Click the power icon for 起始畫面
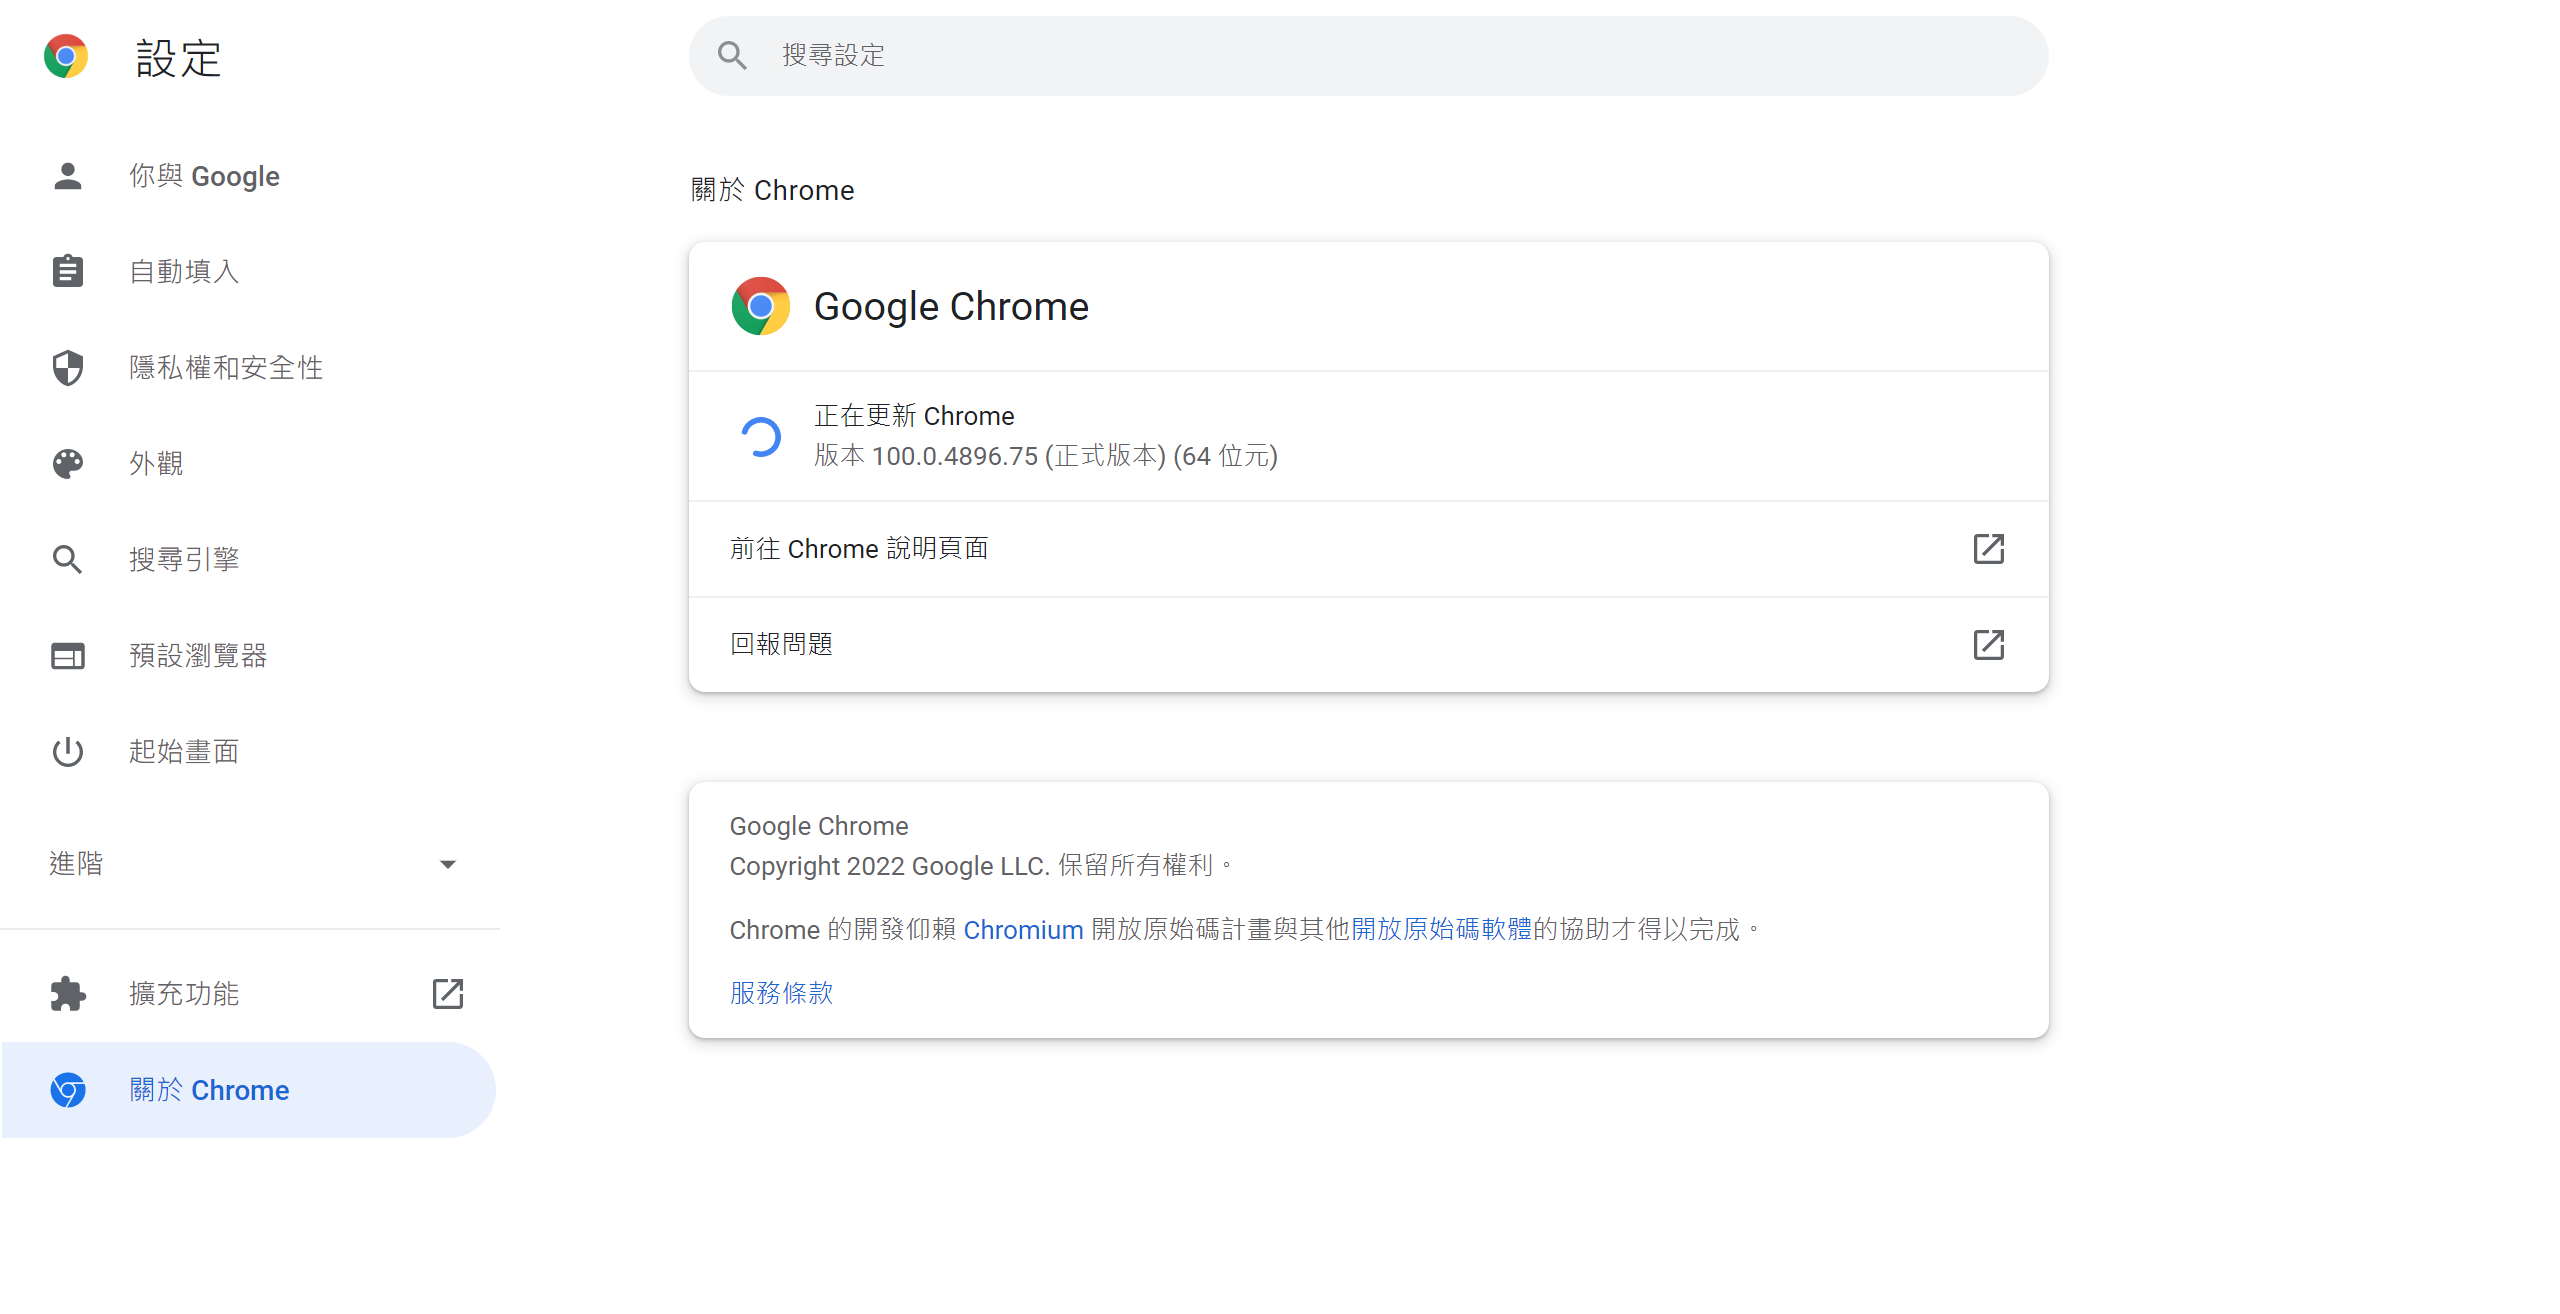 click(67, 751)
